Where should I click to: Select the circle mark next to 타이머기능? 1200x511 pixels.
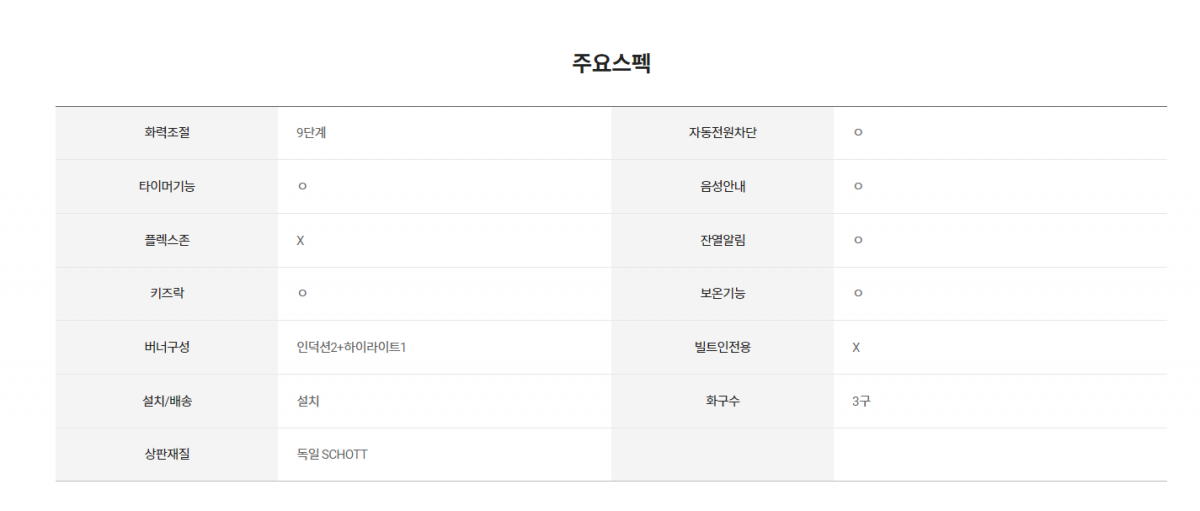(301, 187)
